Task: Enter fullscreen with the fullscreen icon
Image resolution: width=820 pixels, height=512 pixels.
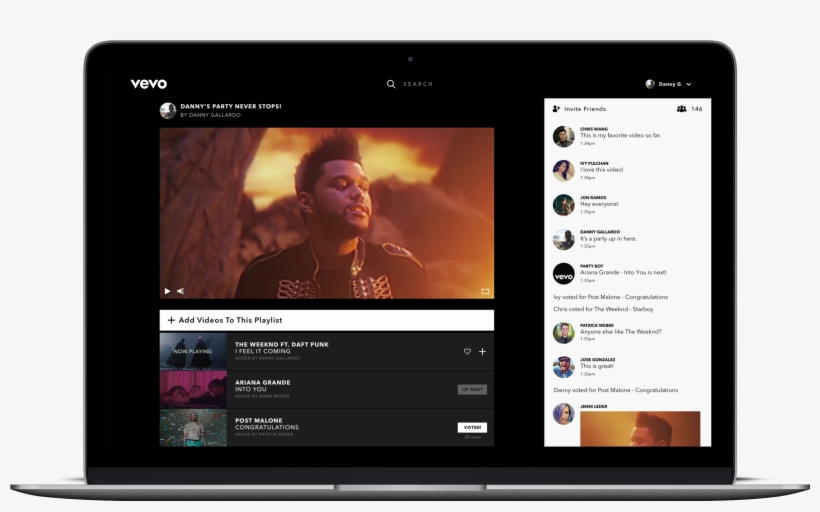Action: (485, 291)
